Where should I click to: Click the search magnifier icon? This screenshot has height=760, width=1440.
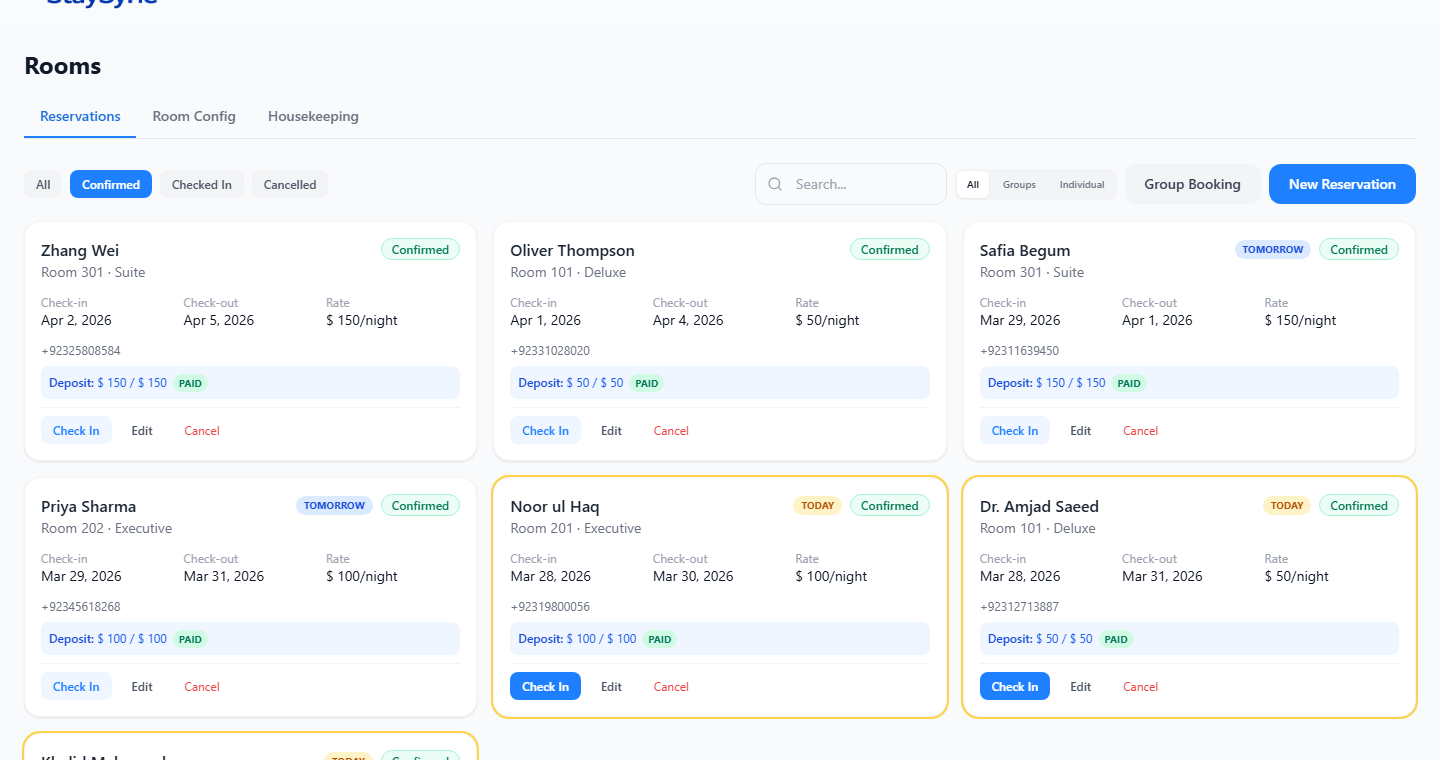pyautogui.click(x=775, y=184)
